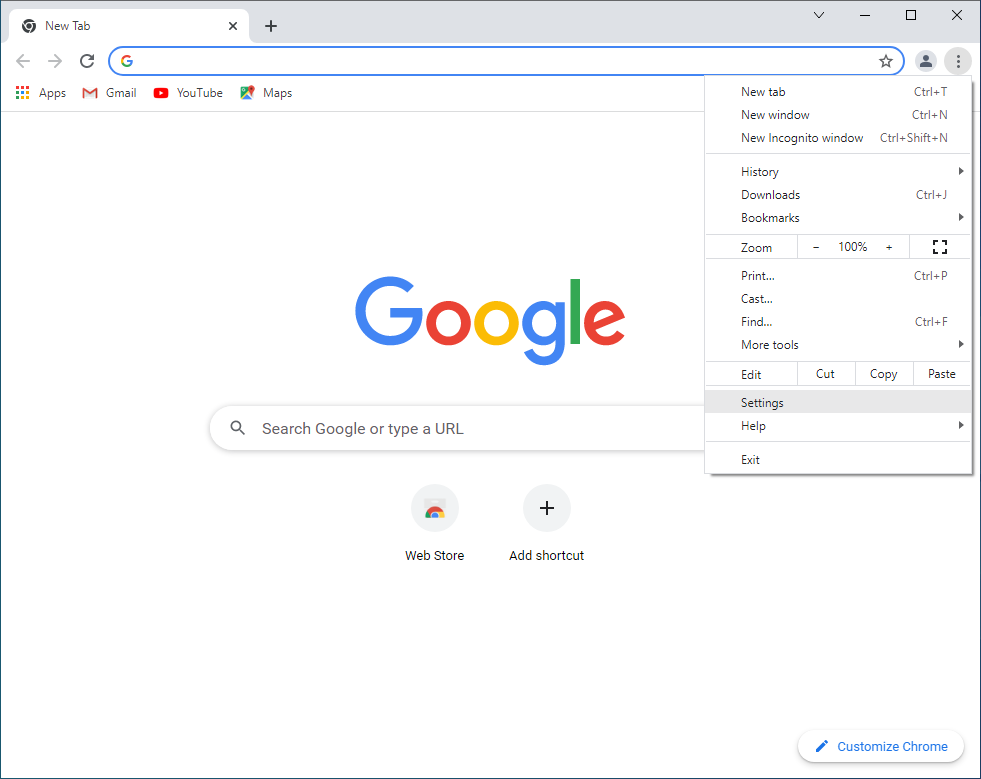Choose New Incognito window
Screen dimensions: 981x779
(802, 138)
